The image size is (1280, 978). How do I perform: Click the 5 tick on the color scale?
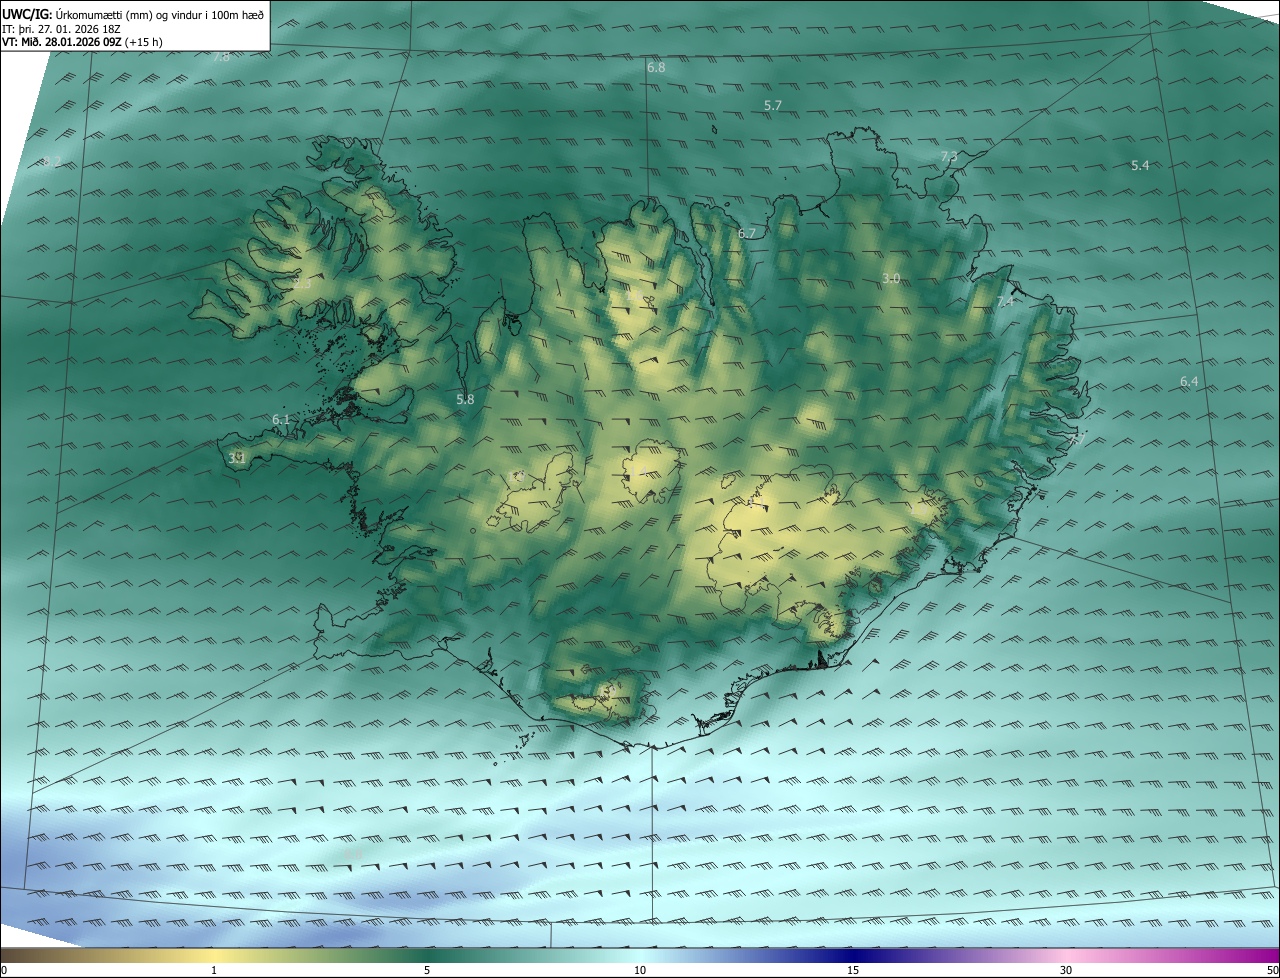click(x=427, y=970)
